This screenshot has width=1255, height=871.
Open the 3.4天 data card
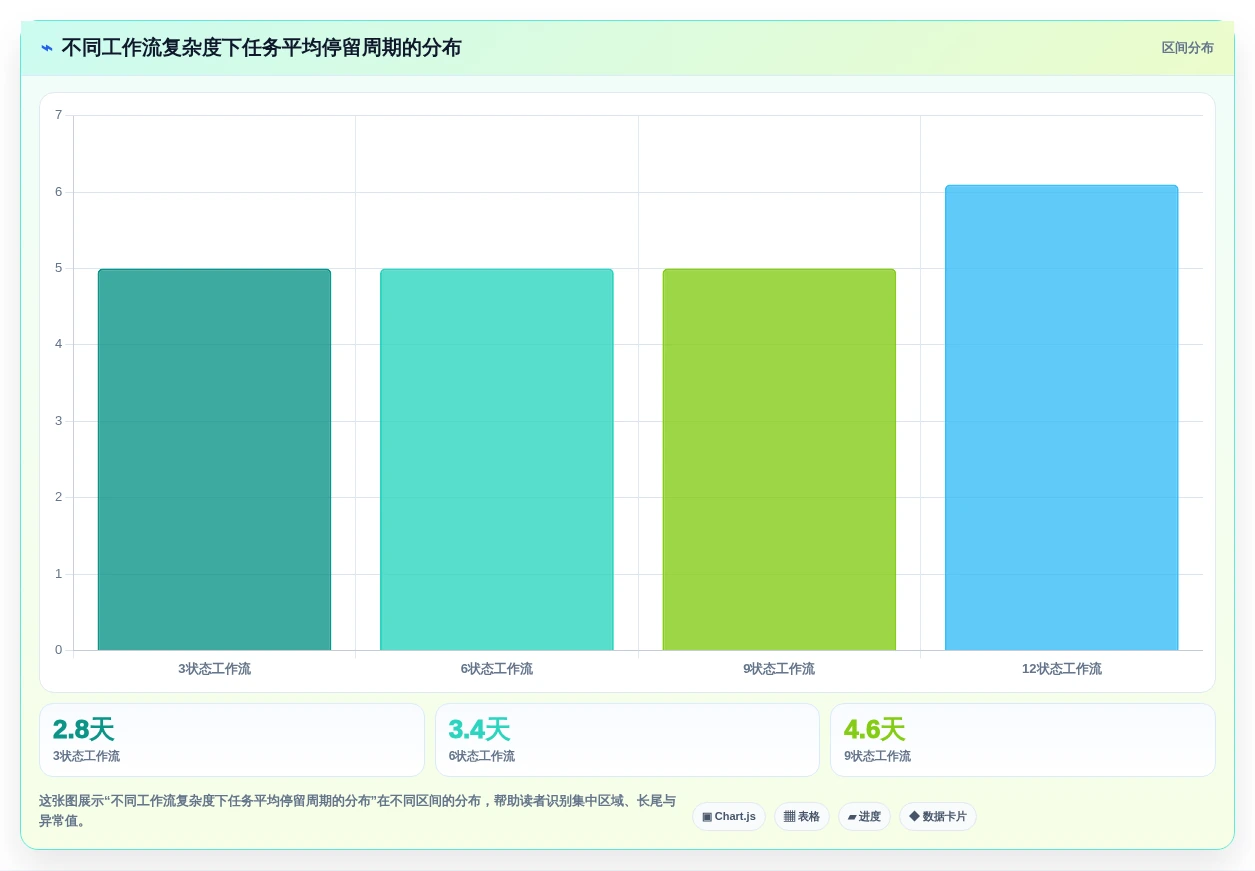[x=627, y=740]
